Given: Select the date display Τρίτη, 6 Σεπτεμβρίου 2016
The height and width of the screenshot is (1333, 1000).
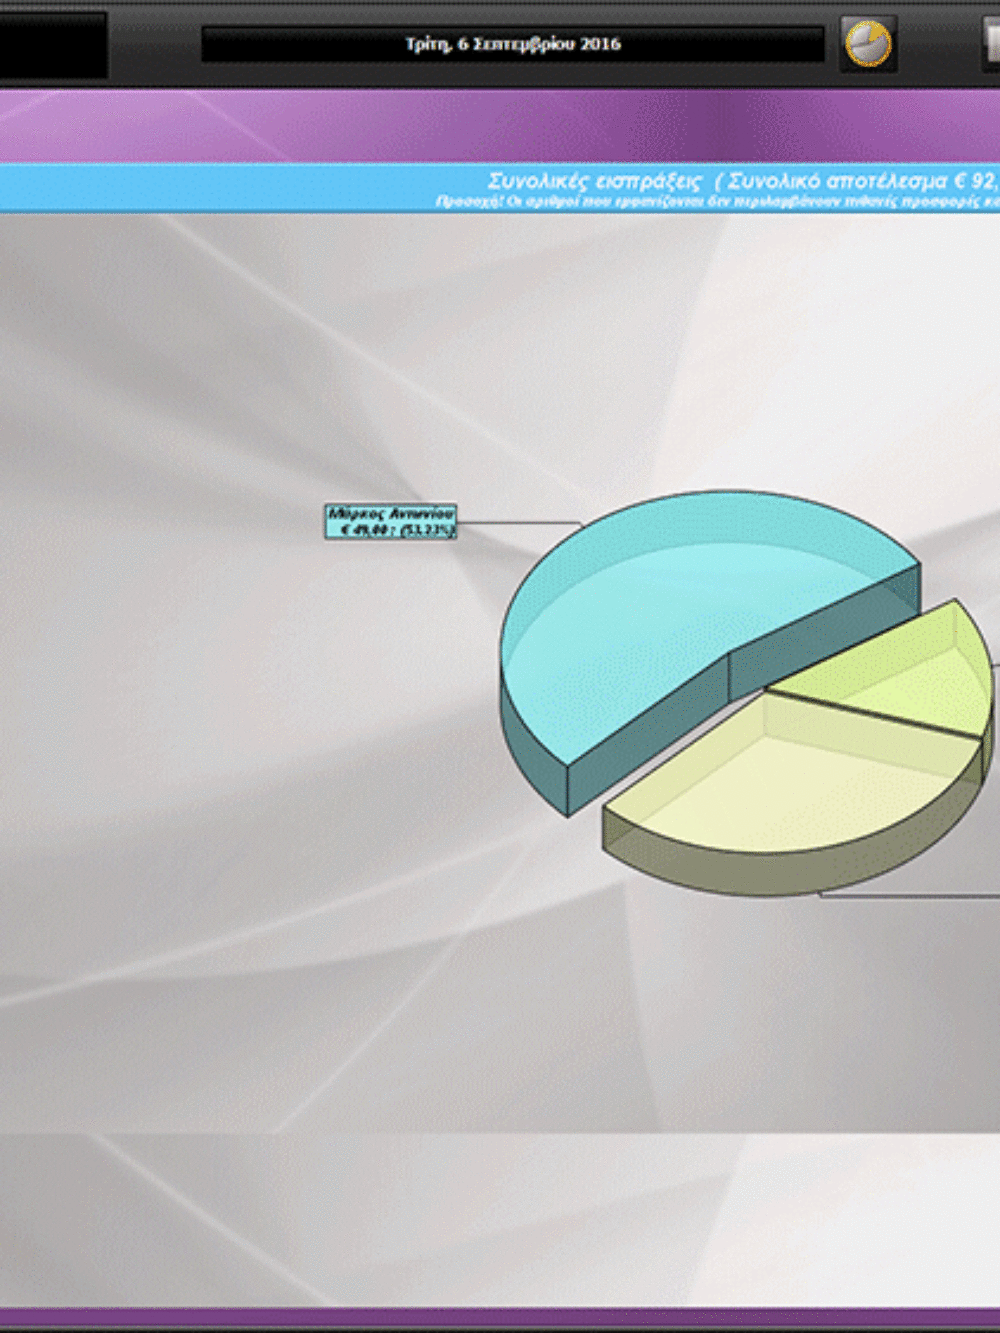Looking at the screenshot, I should click(513, 44).
